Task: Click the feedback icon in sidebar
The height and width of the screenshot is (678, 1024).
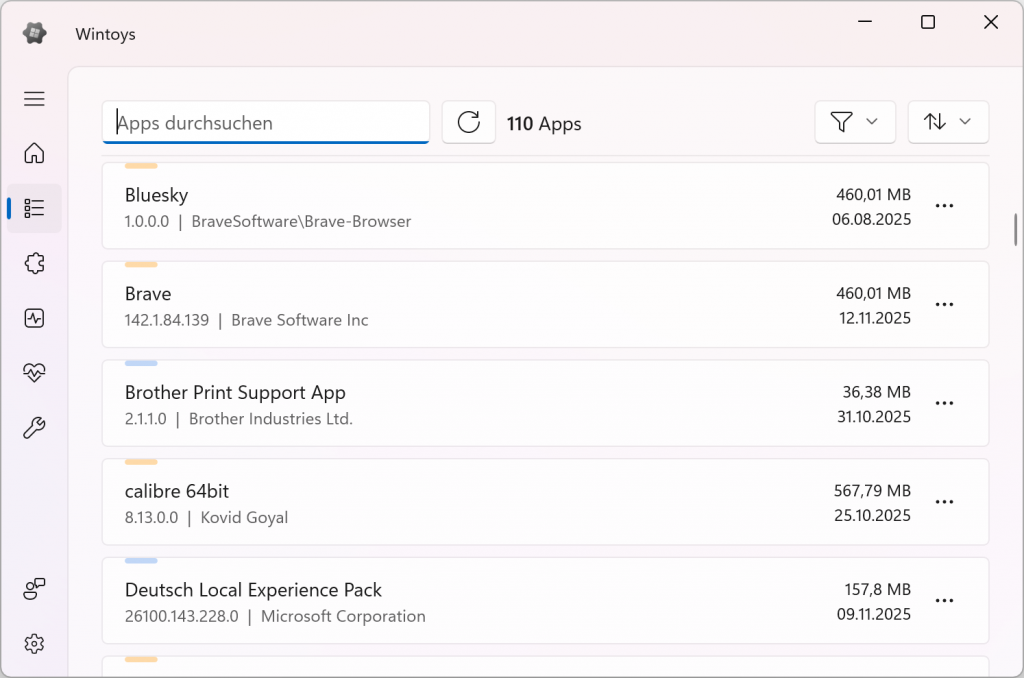Action: [34, 589]
